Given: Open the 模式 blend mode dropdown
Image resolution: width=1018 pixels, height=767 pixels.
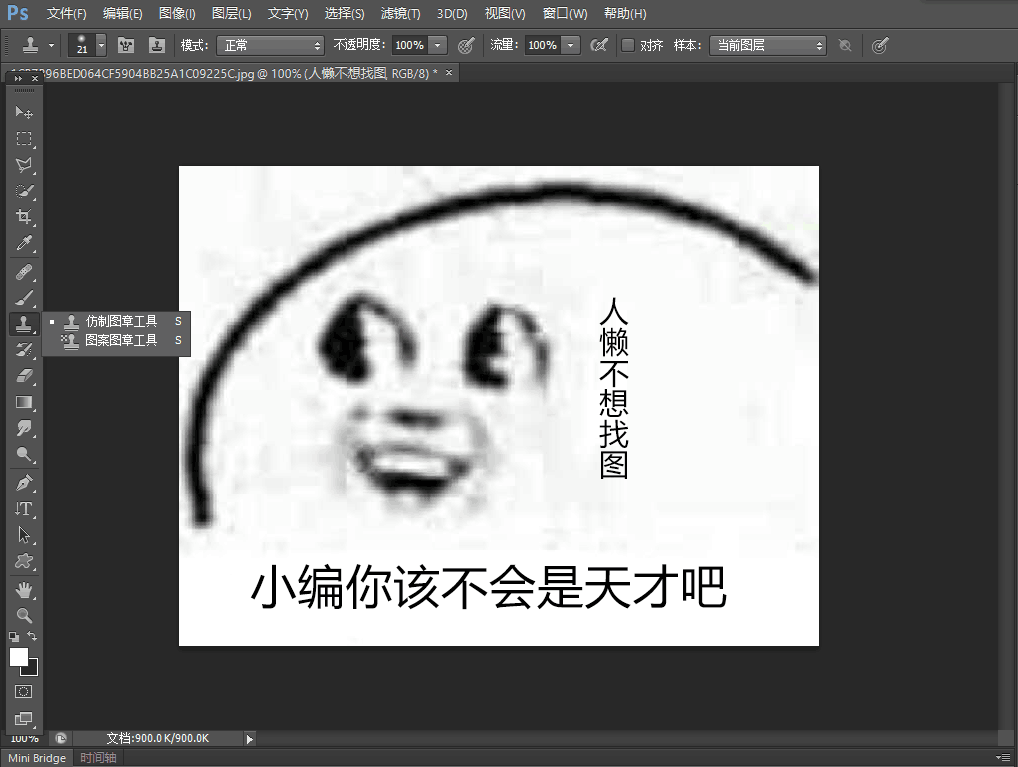Looking at the screenshot, I should click(x=270, y=45).
